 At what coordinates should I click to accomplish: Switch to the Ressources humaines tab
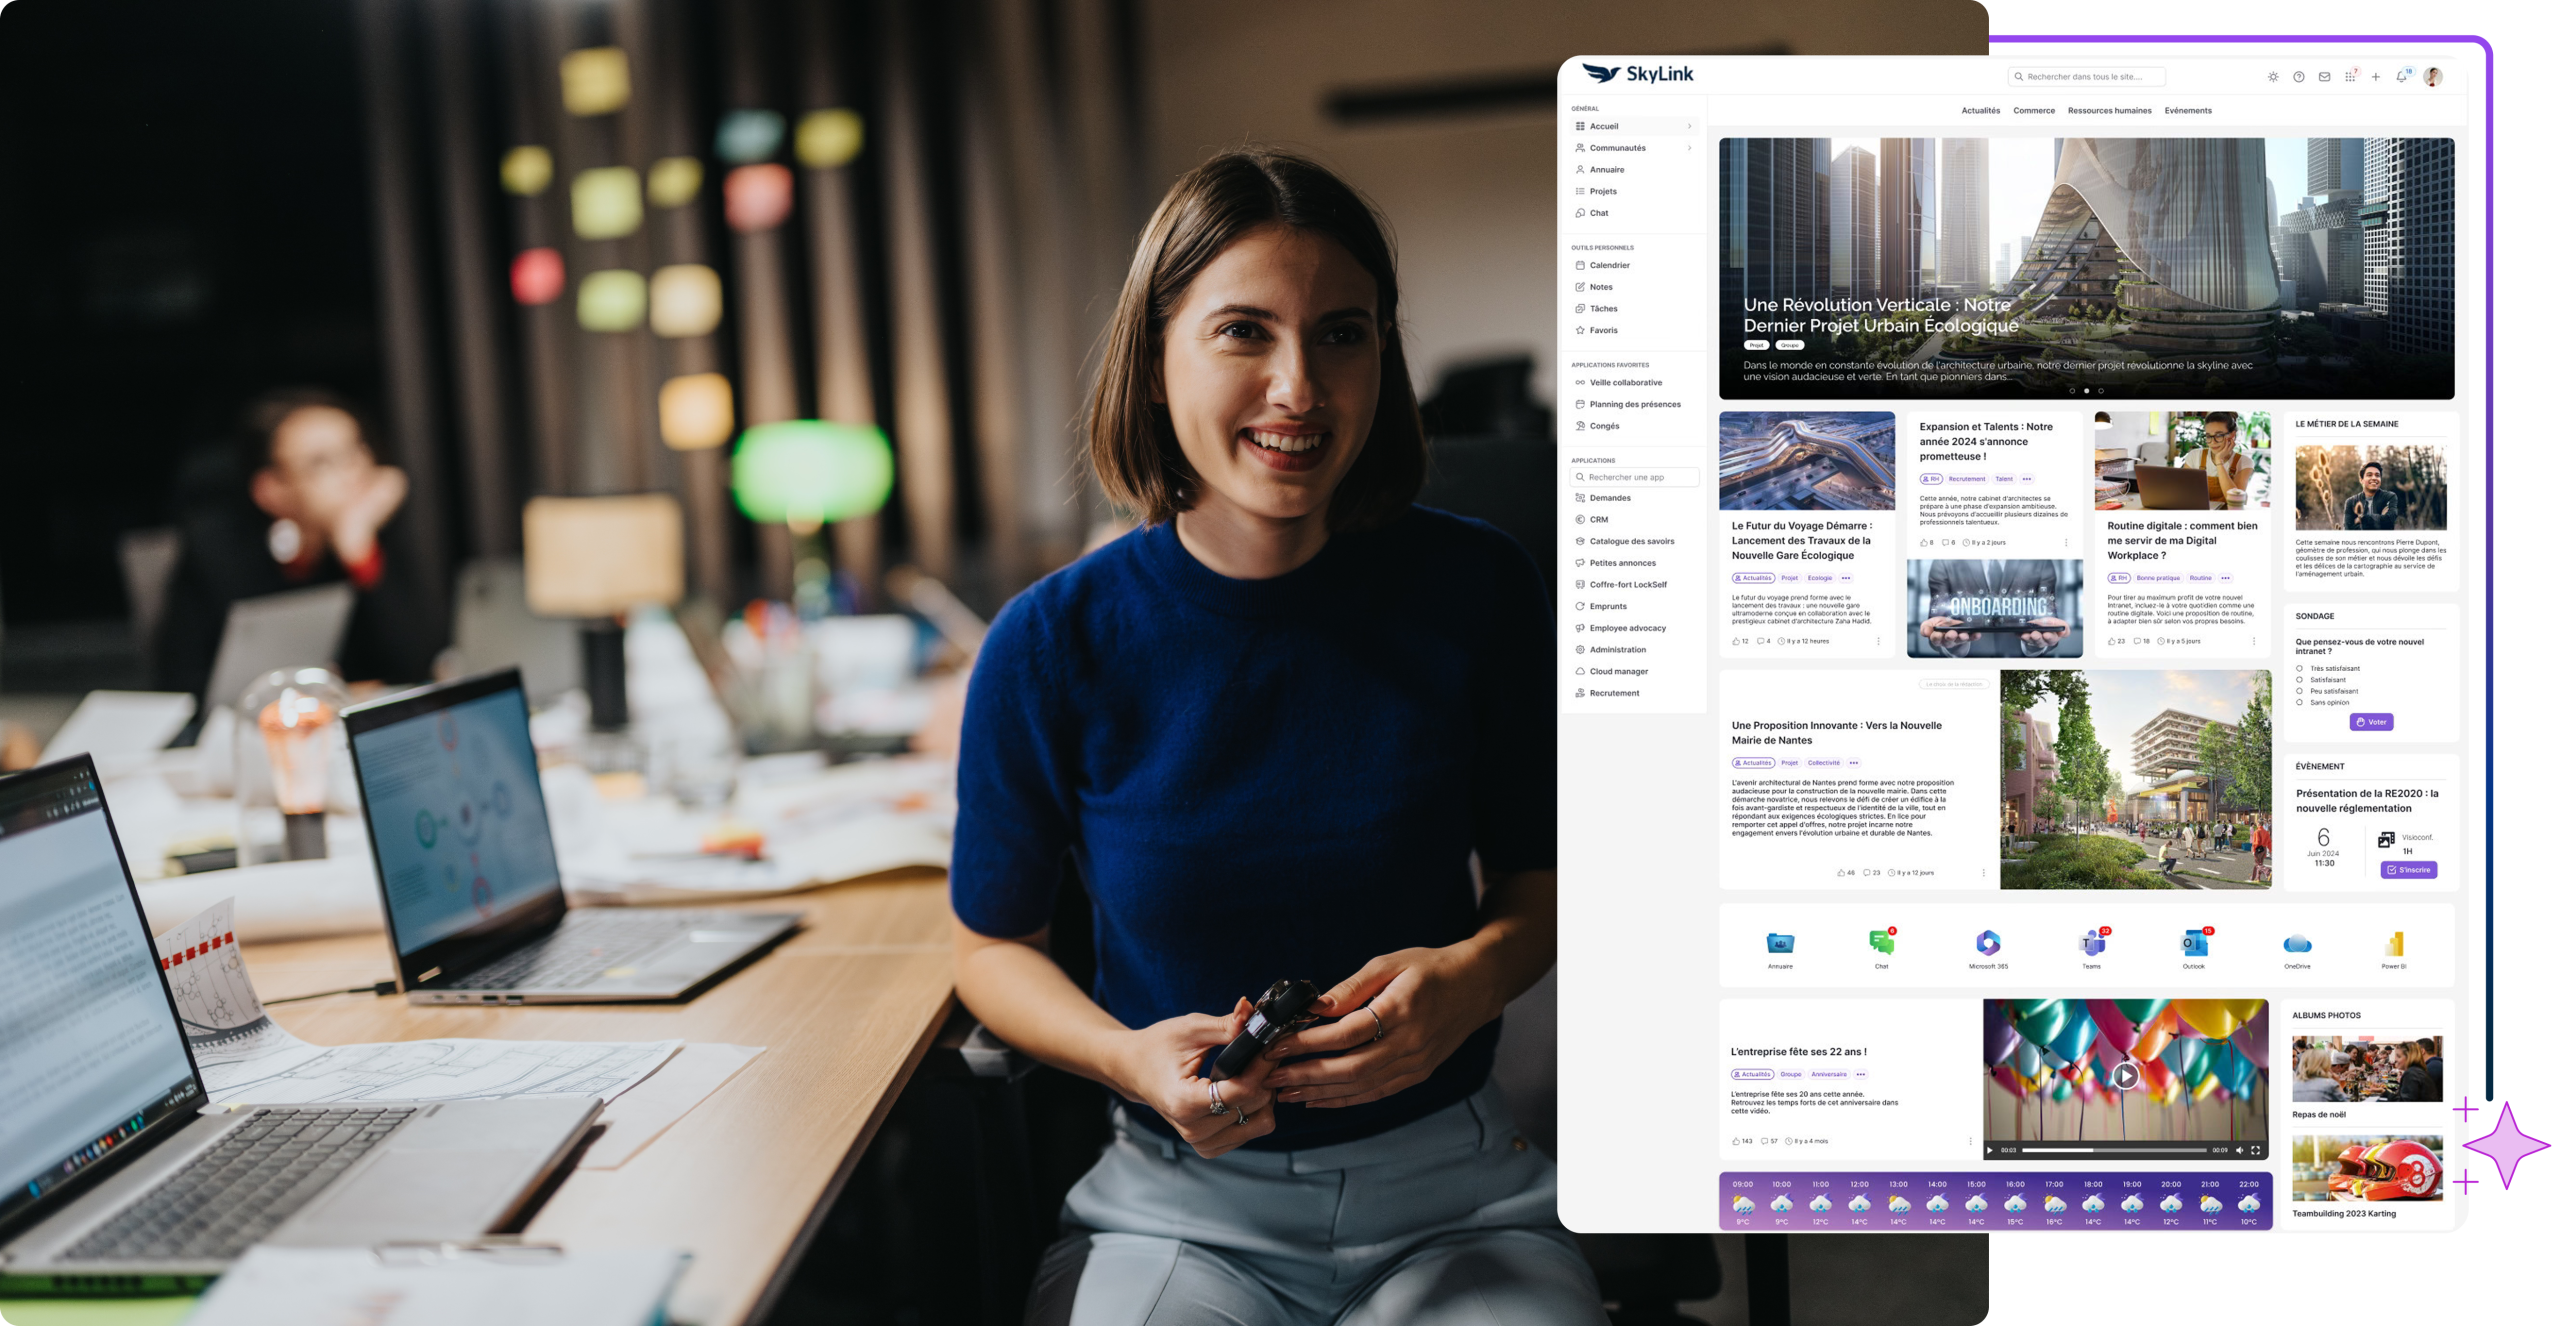[x=2112, y=111]
